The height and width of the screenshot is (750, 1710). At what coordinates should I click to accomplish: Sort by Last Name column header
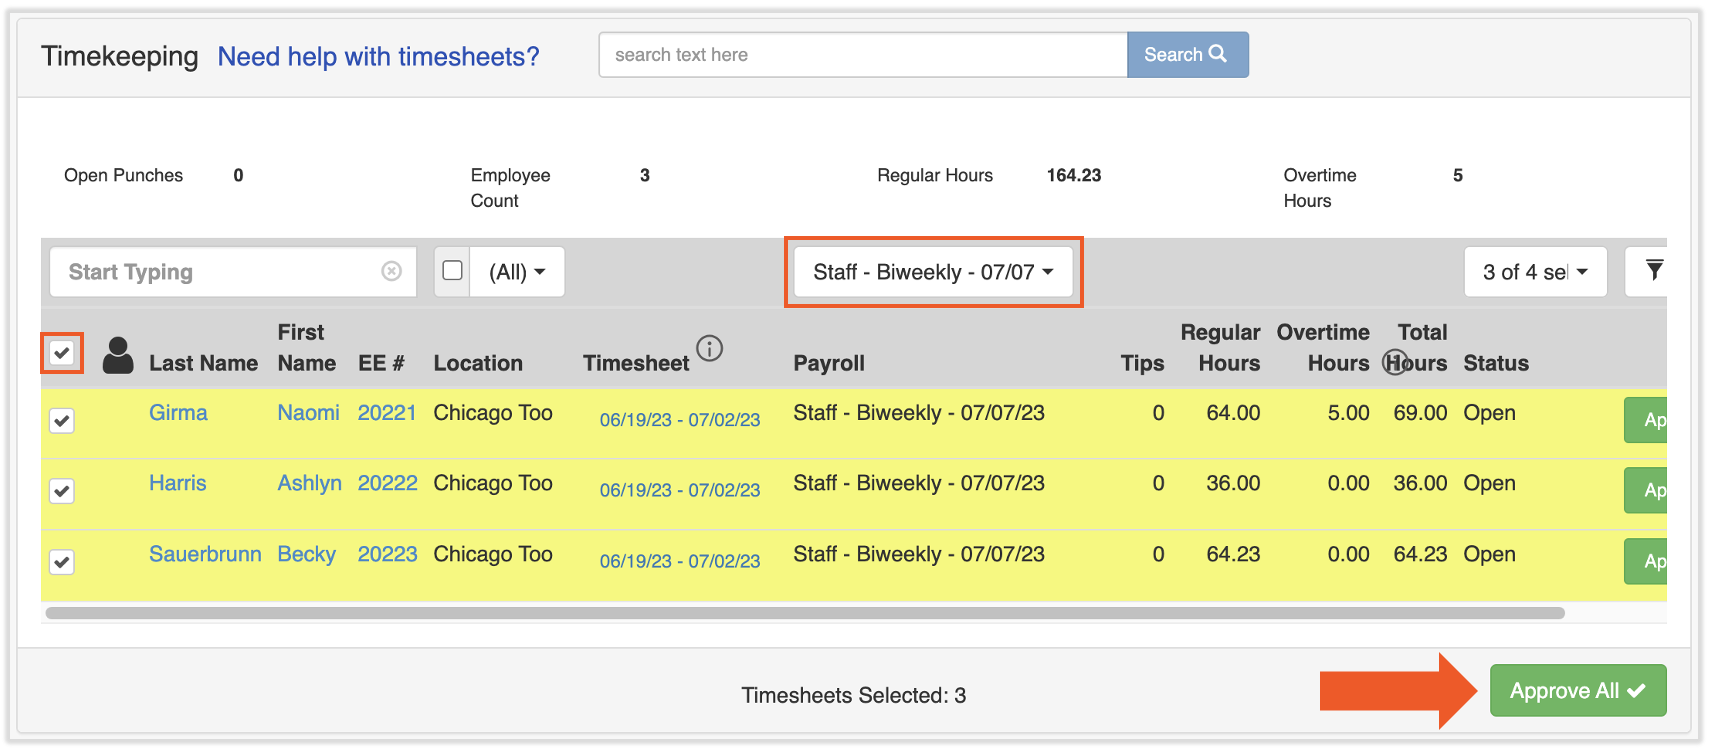tap(203, 363)
